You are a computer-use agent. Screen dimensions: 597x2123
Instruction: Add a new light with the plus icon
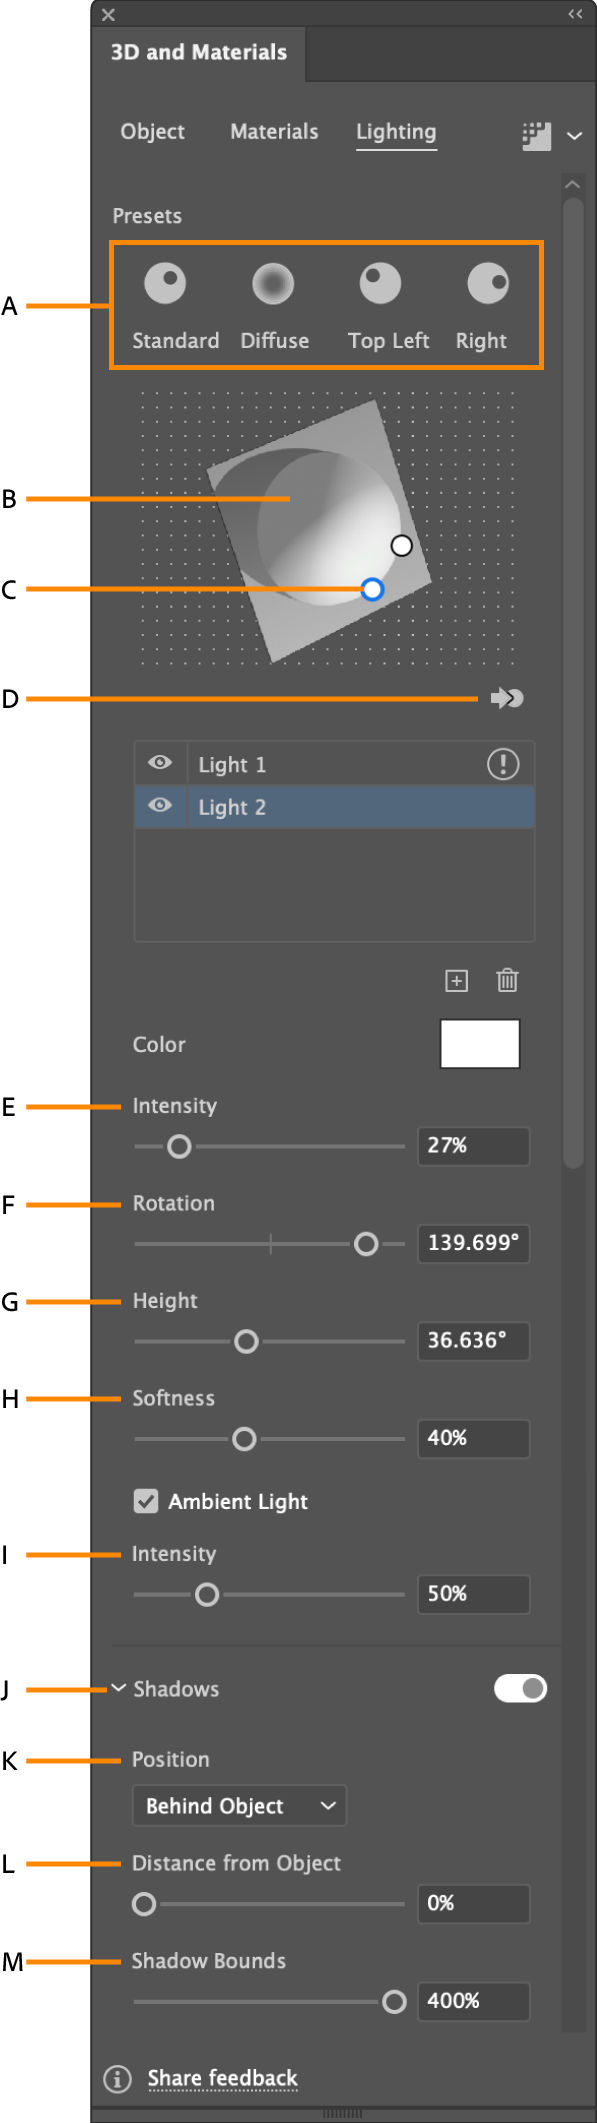pyautogui.click(x=455, y=981)
